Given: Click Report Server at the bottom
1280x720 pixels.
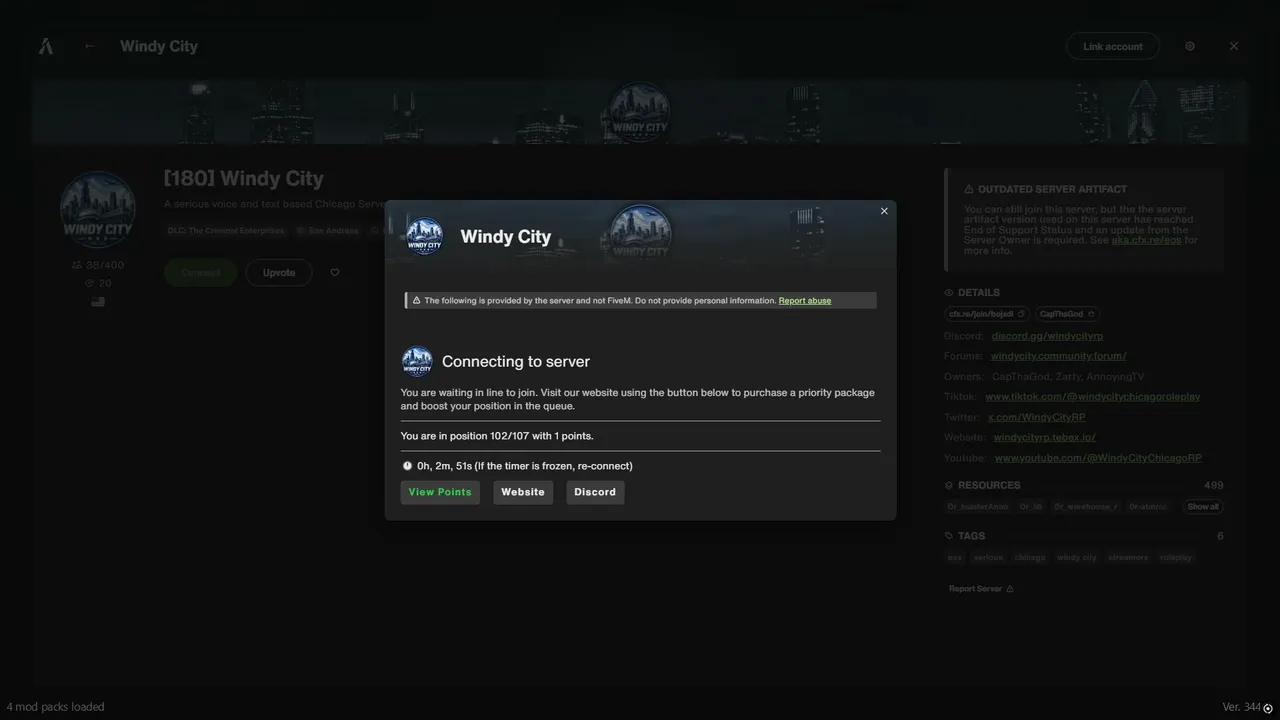Looking at the screenshot, I should 981,589.
